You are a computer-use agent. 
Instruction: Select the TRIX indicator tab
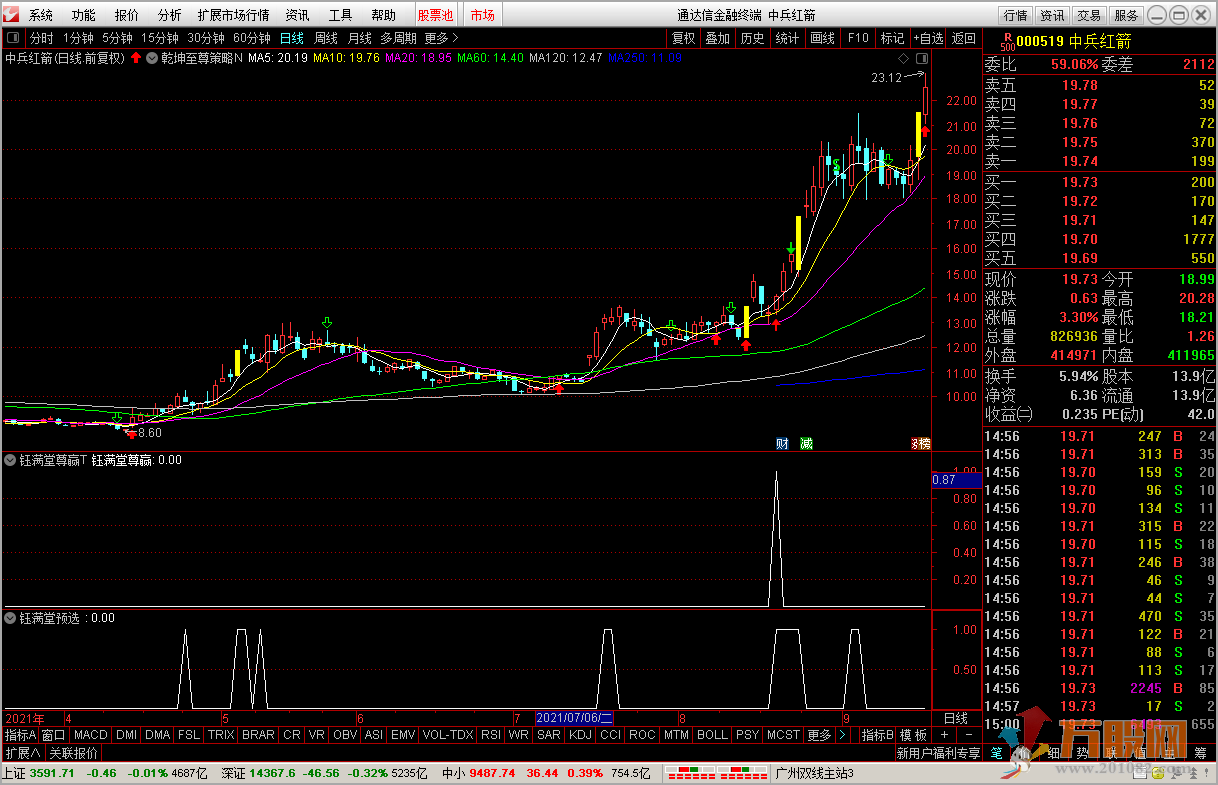pyautogui.click(x=221, y=735)
